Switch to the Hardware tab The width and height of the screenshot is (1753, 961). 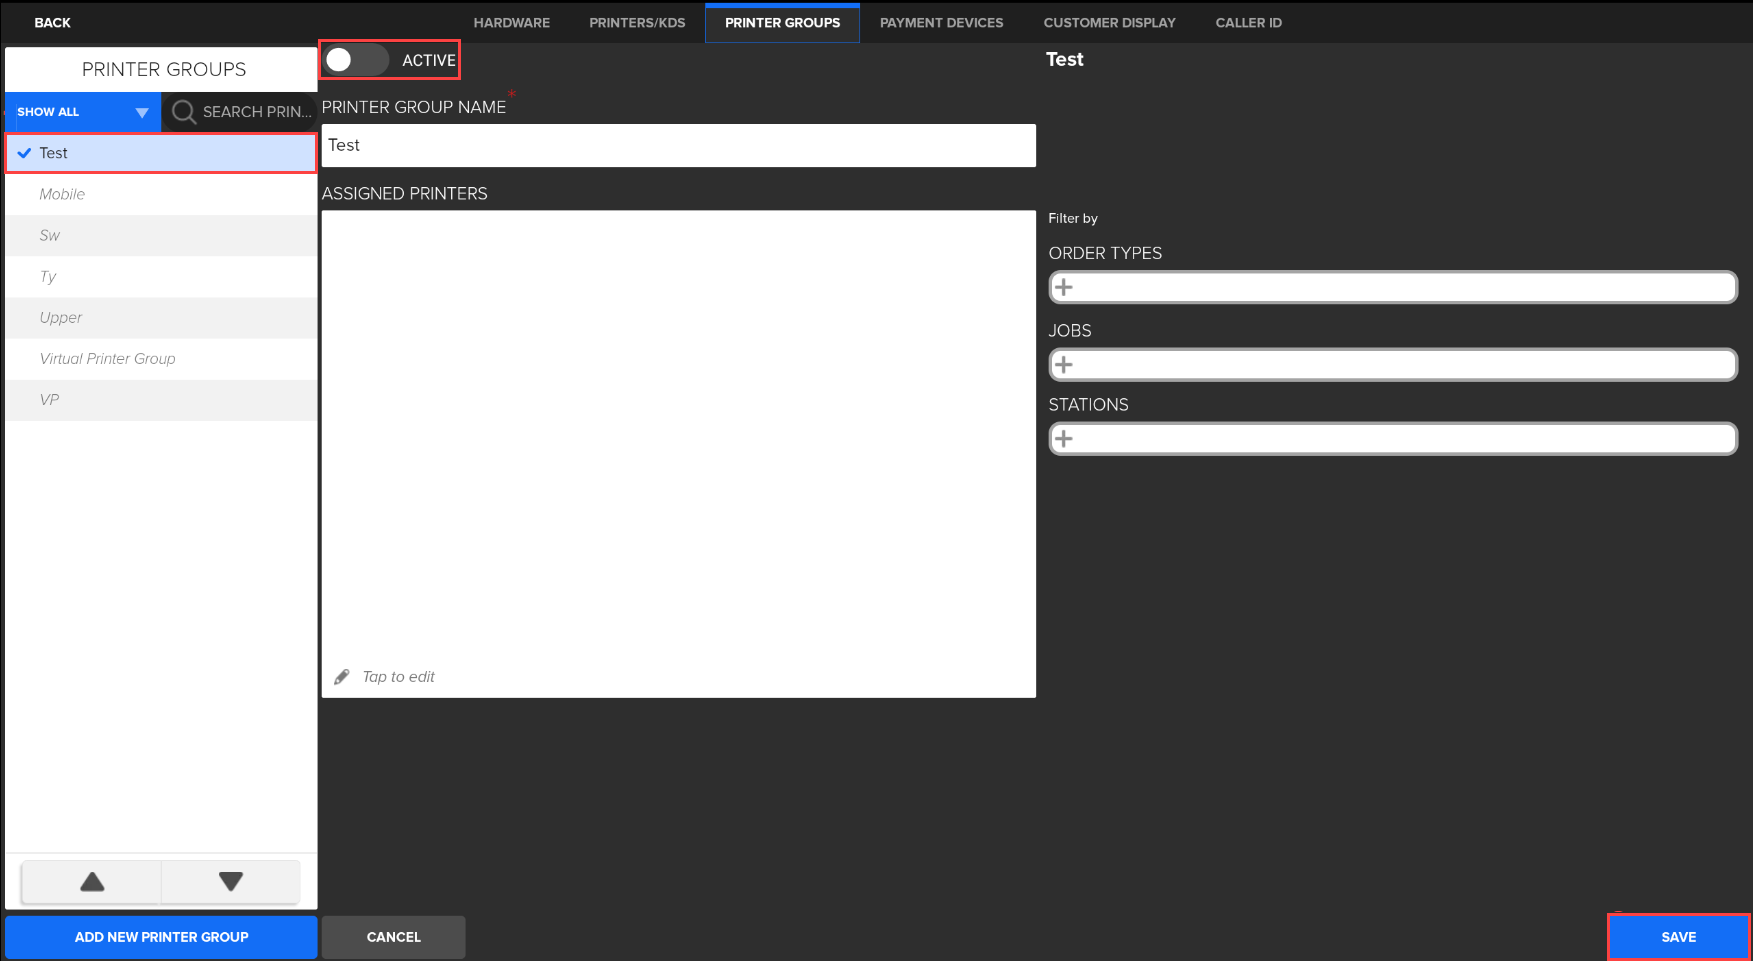pos(511,23)
